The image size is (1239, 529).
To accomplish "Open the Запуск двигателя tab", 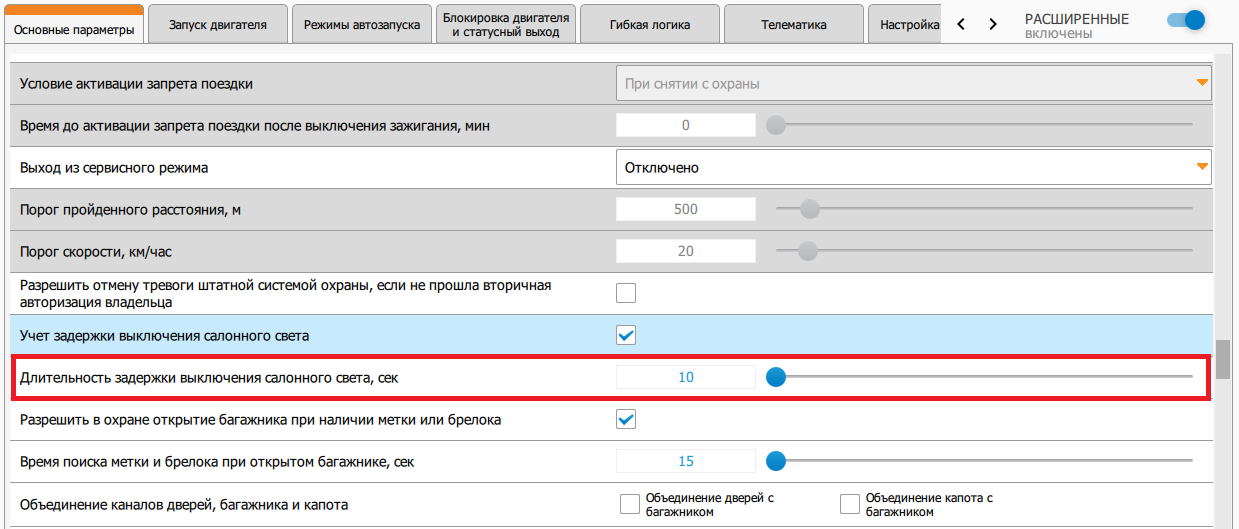I will [x=217, y=25].
